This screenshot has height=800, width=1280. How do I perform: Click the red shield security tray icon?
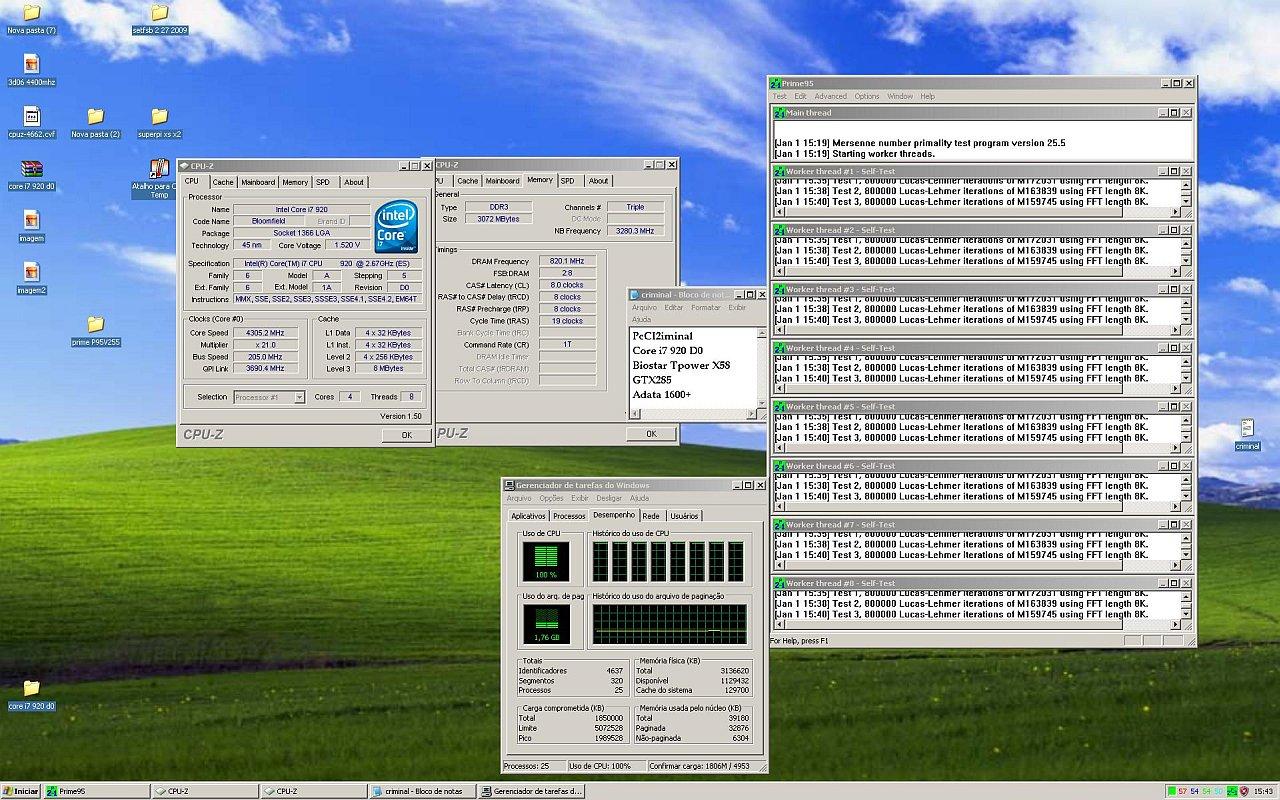[x=1244, y=791]
